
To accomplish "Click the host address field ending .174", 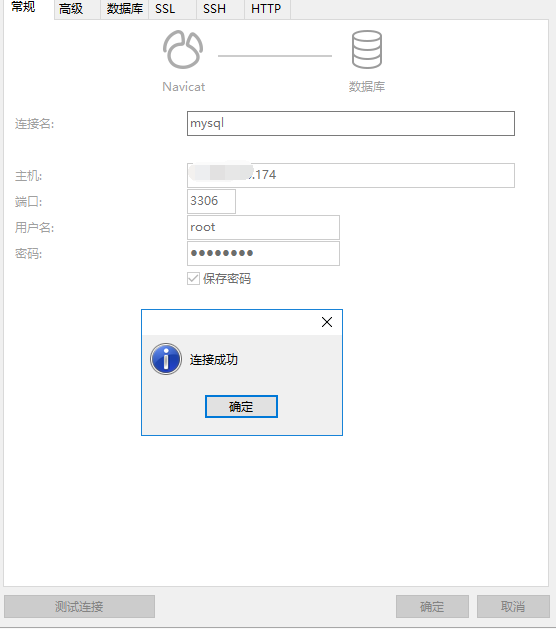I will click(x=351, y=175).
